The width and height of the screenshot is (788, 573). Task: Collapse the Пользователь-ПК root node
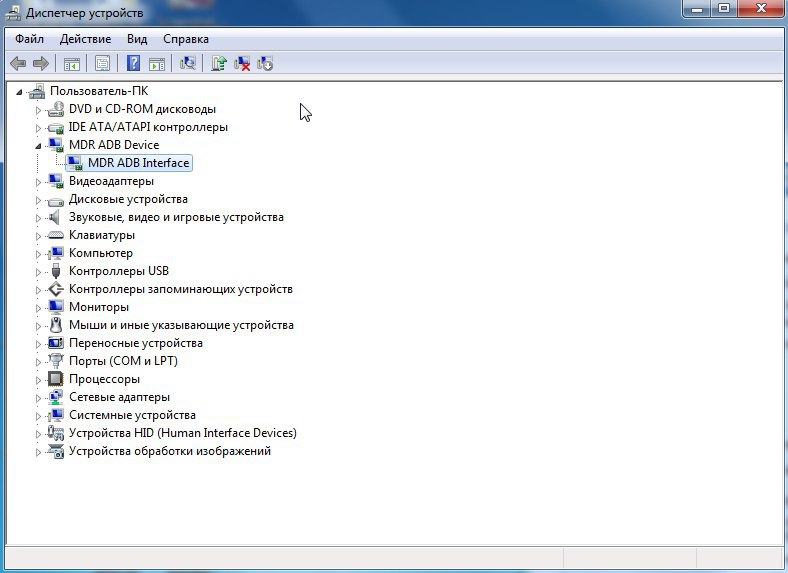pos(19,92)
